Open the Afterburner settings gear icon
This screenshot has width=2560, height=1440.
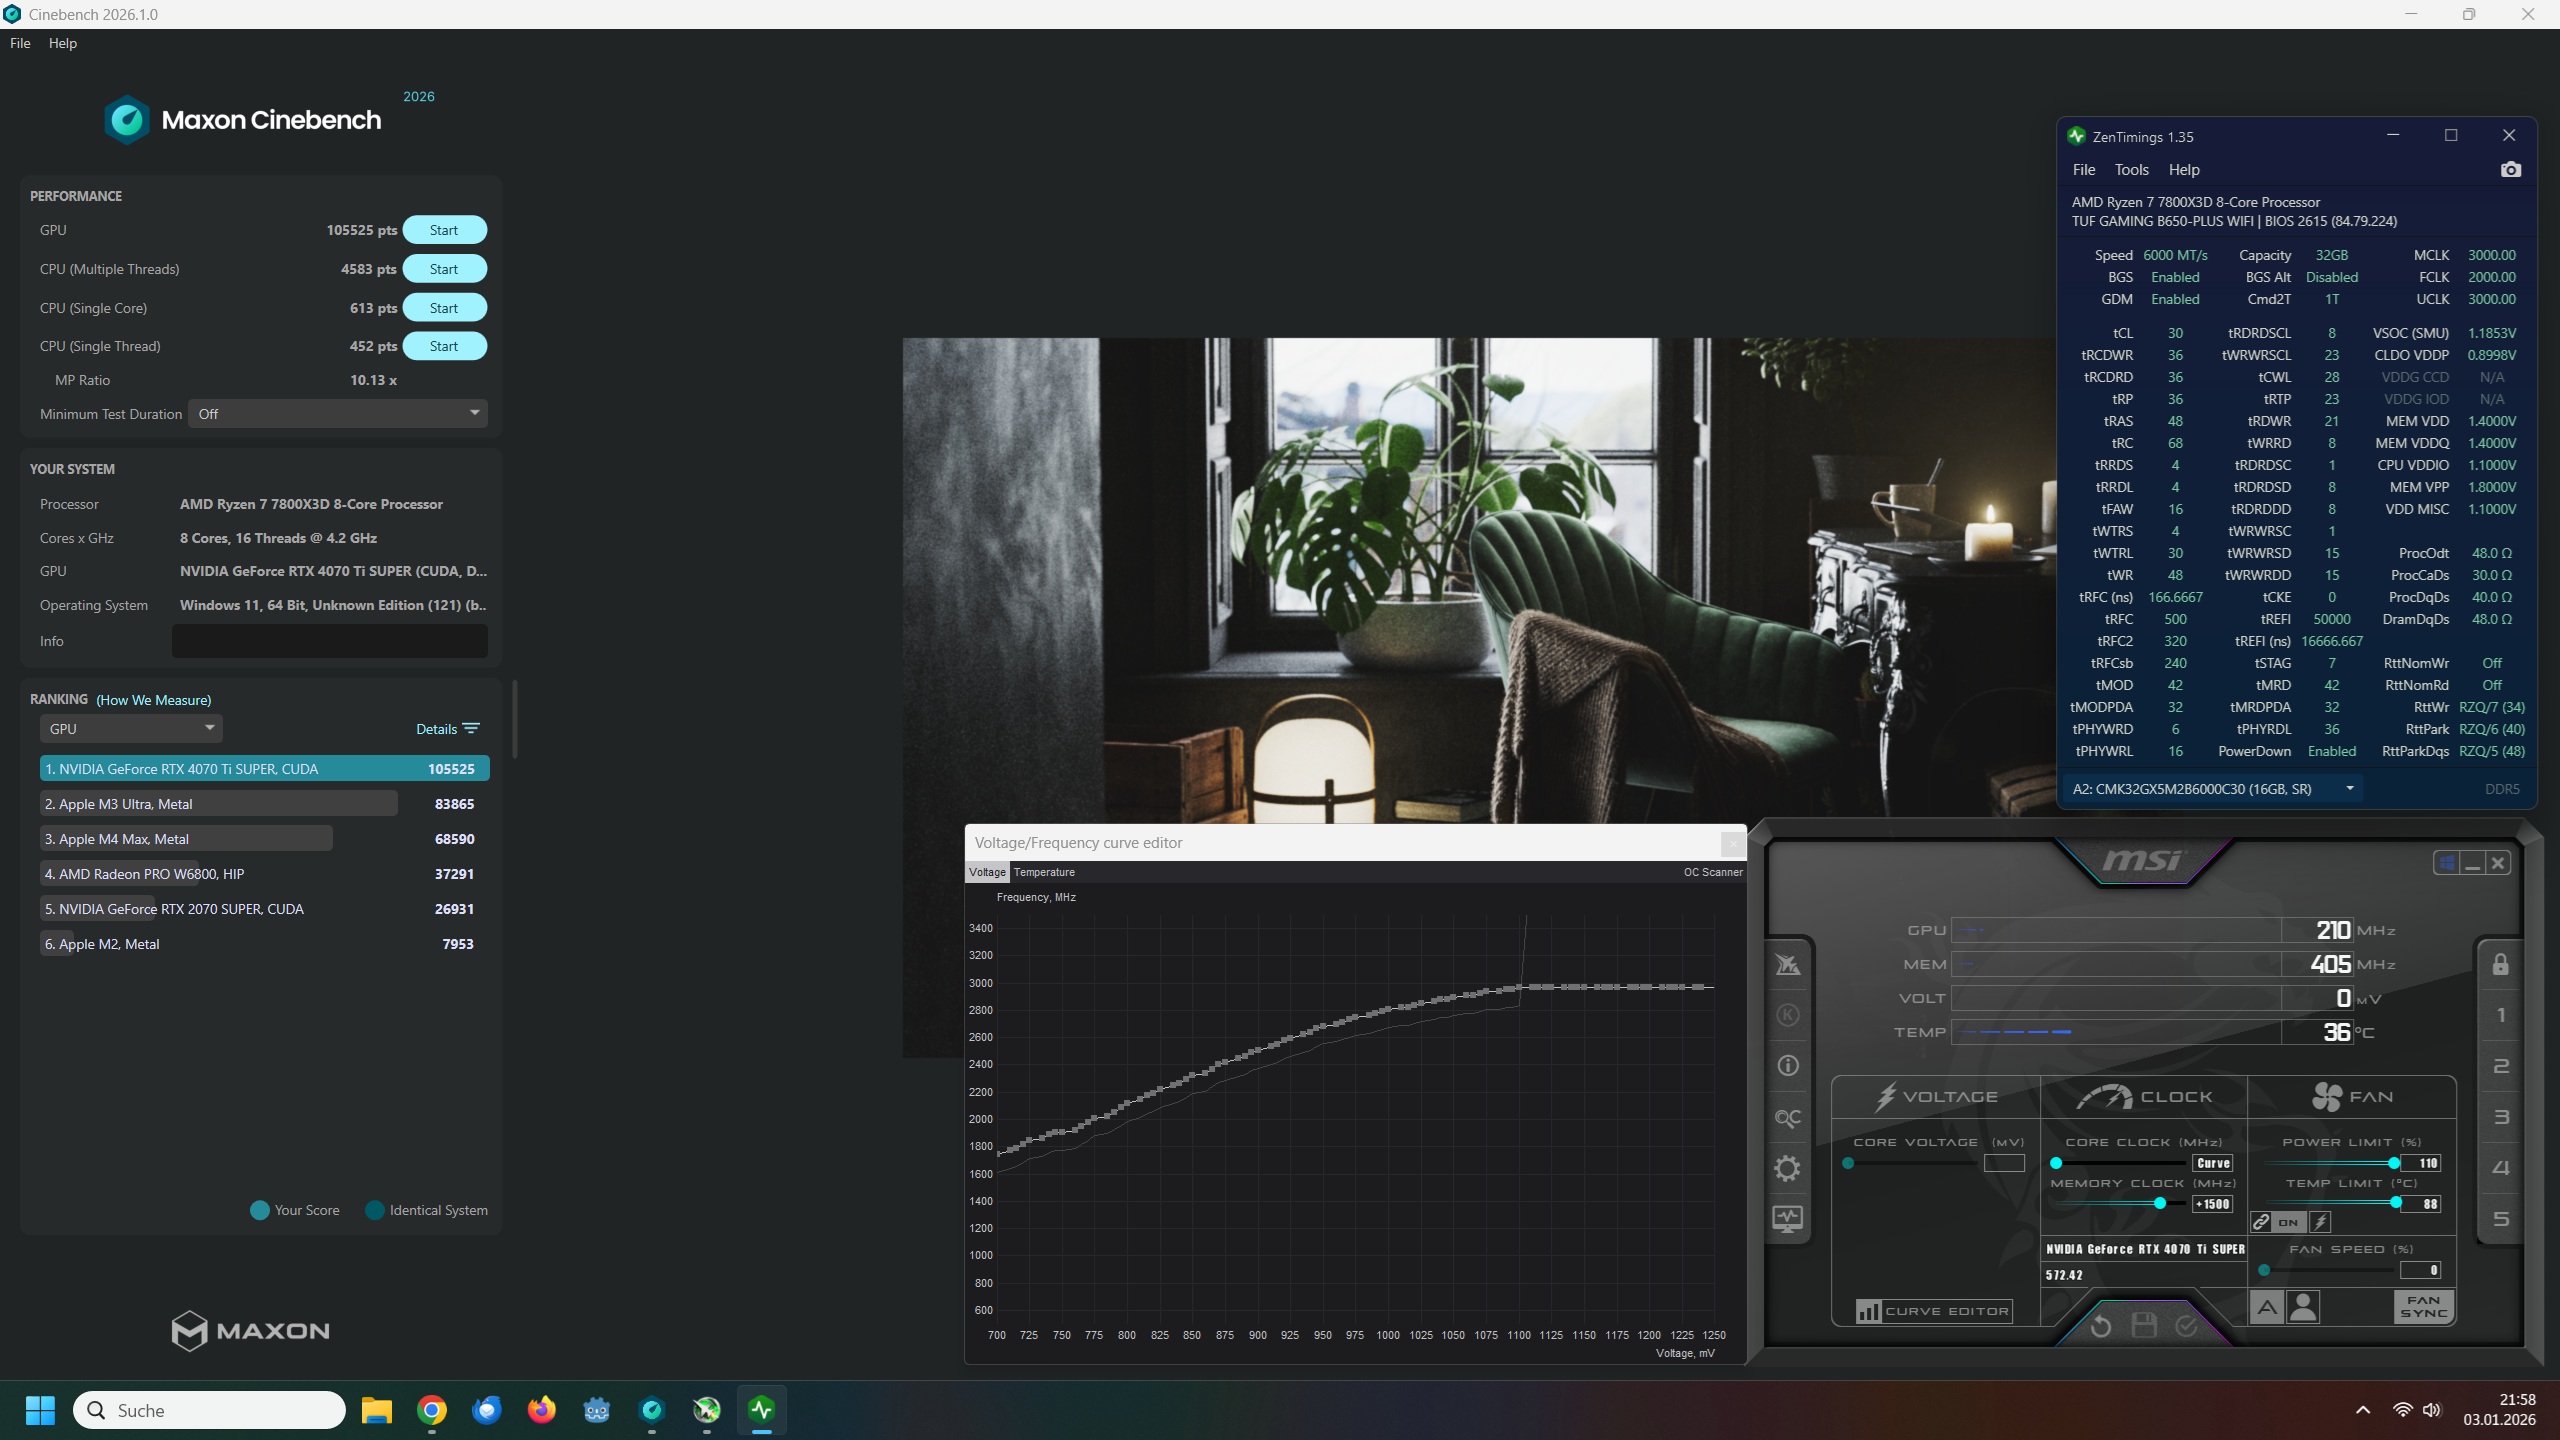pyautogui.click(x=1788, y=1165)
